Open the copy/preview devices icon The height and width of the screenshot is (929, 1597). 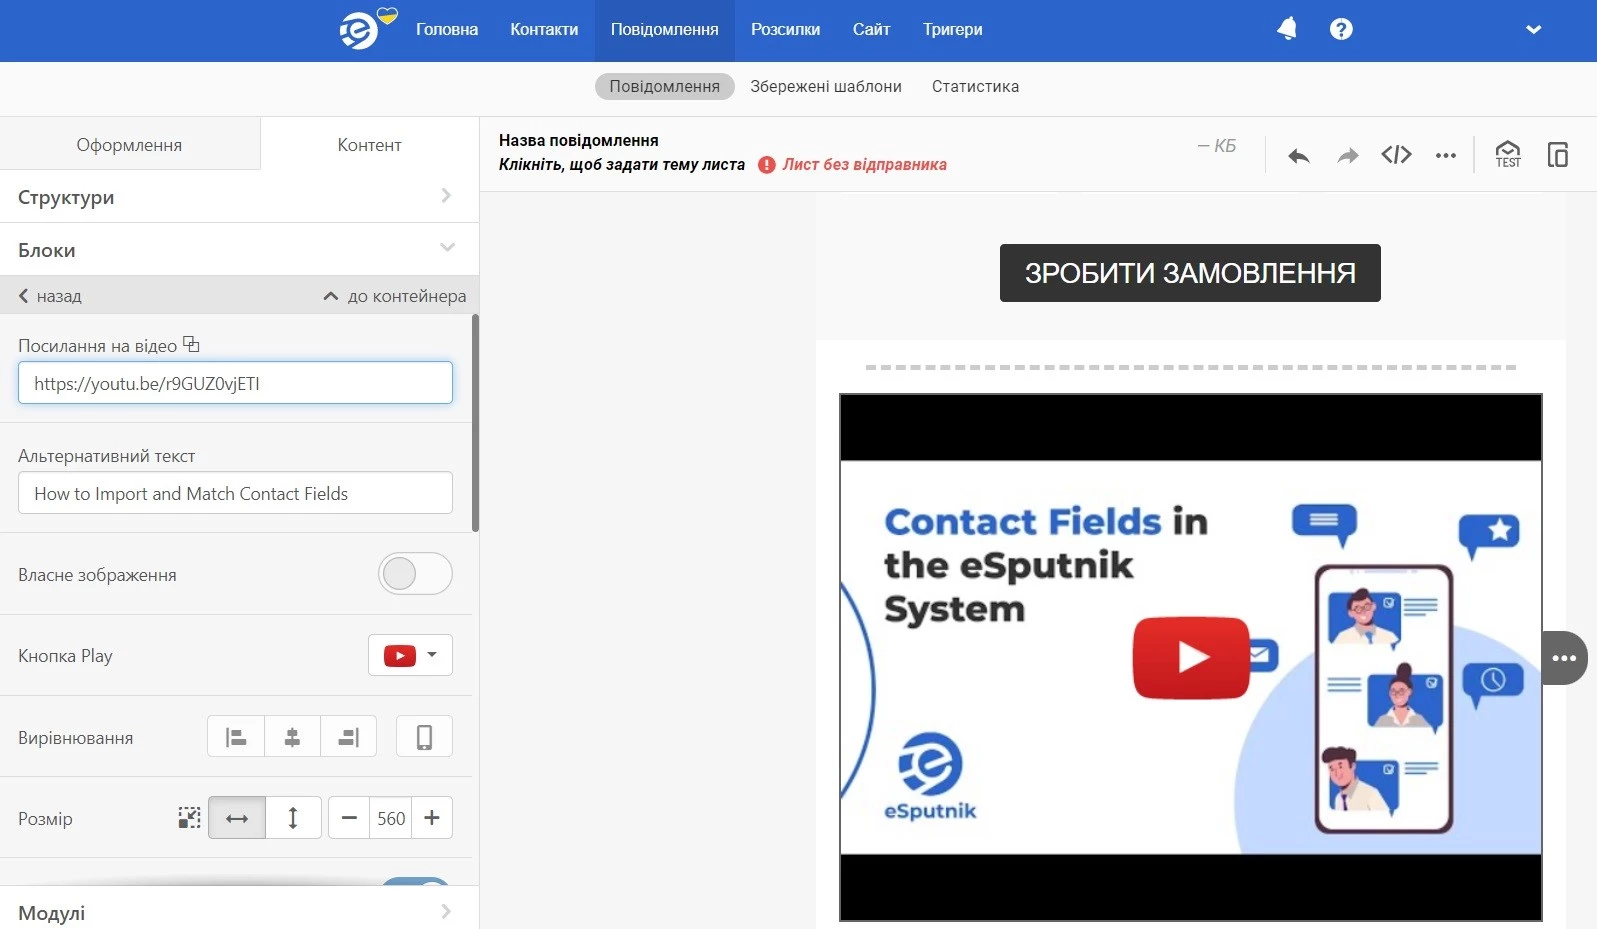tap(1557, 154)
